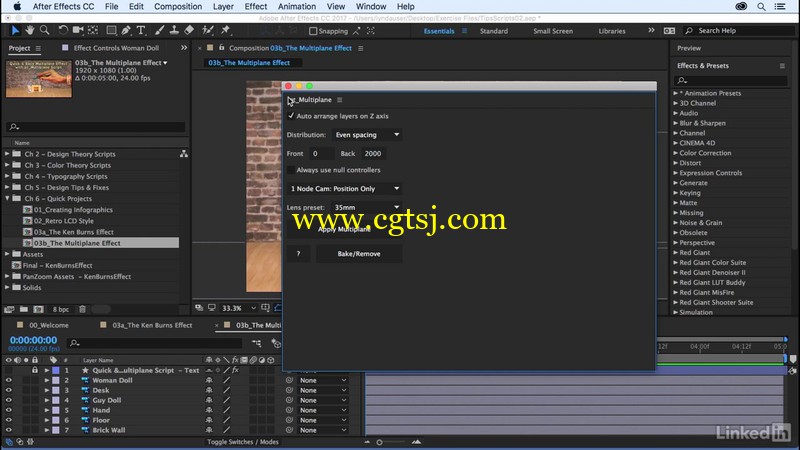Viewport: 800px width, 450px height.
Task: Collapse Ch 6 – Quick Projects folder
Action: (7, 198)
